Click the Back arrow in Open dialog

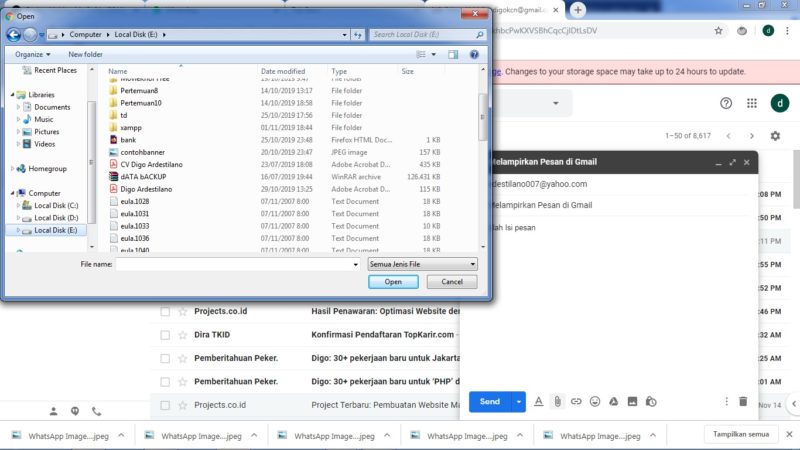click(14, 34)
